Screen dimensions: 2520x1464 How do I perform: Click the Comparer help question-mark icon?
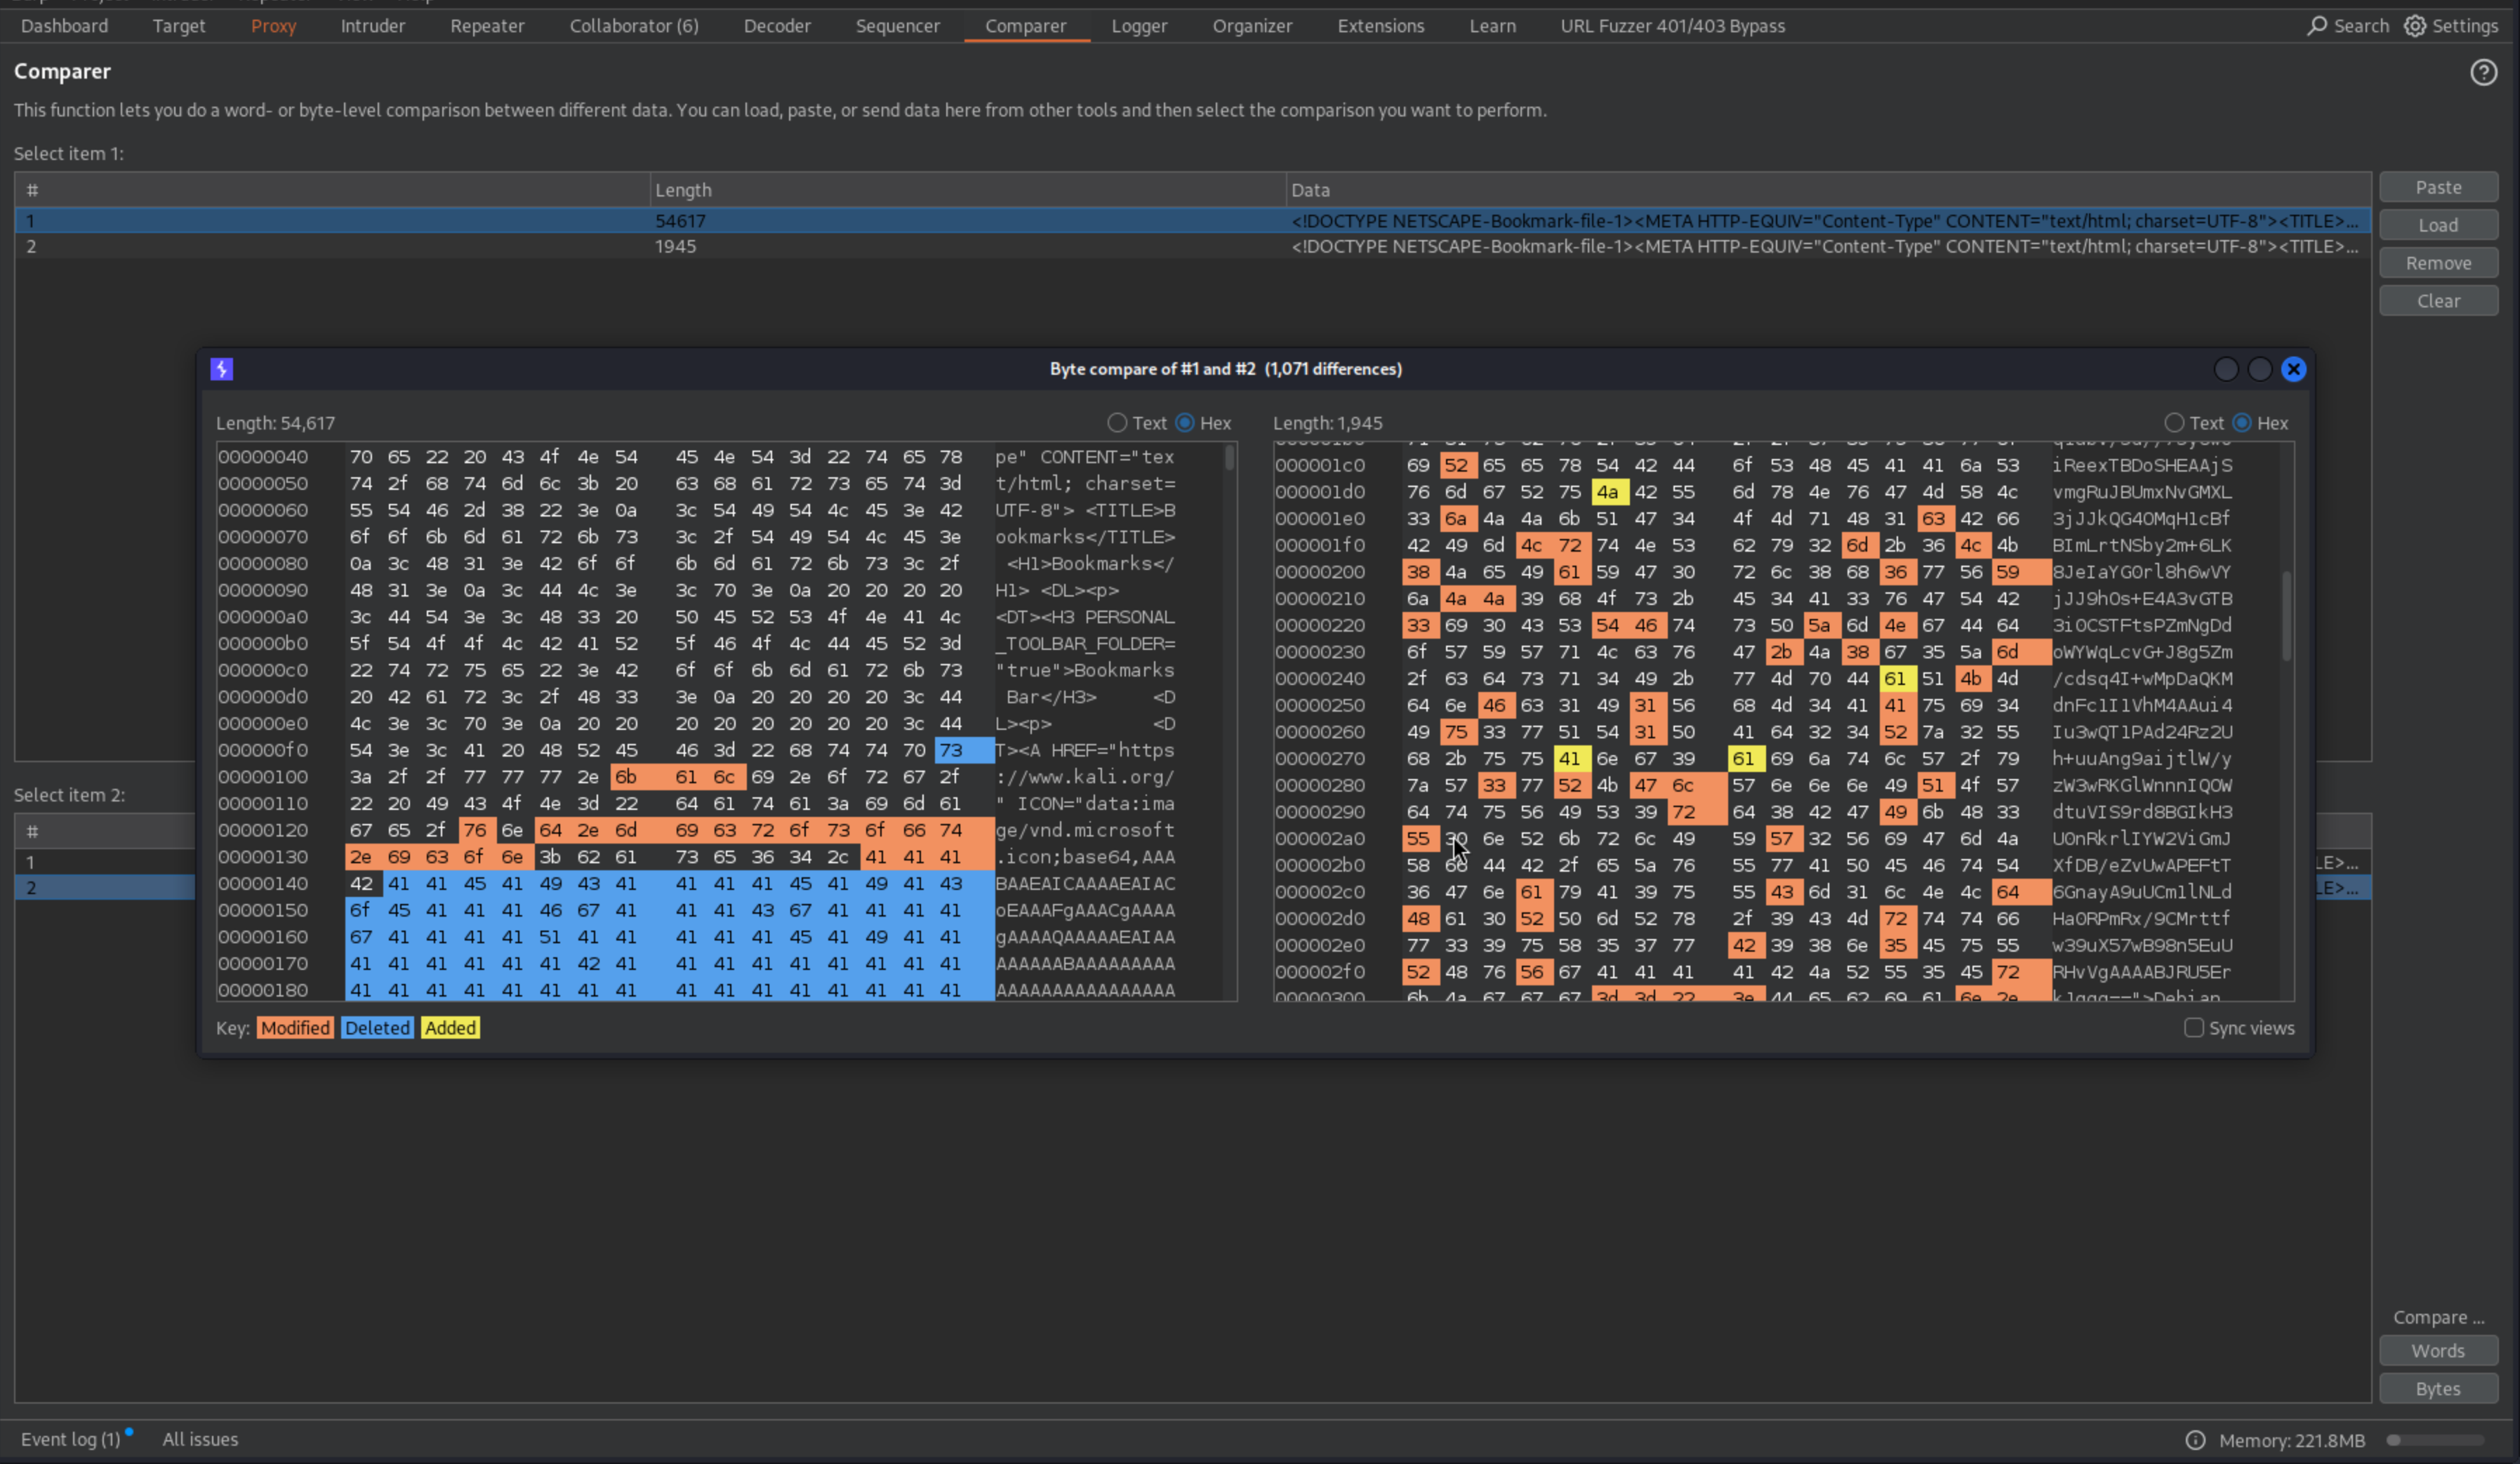[2483, 72]
